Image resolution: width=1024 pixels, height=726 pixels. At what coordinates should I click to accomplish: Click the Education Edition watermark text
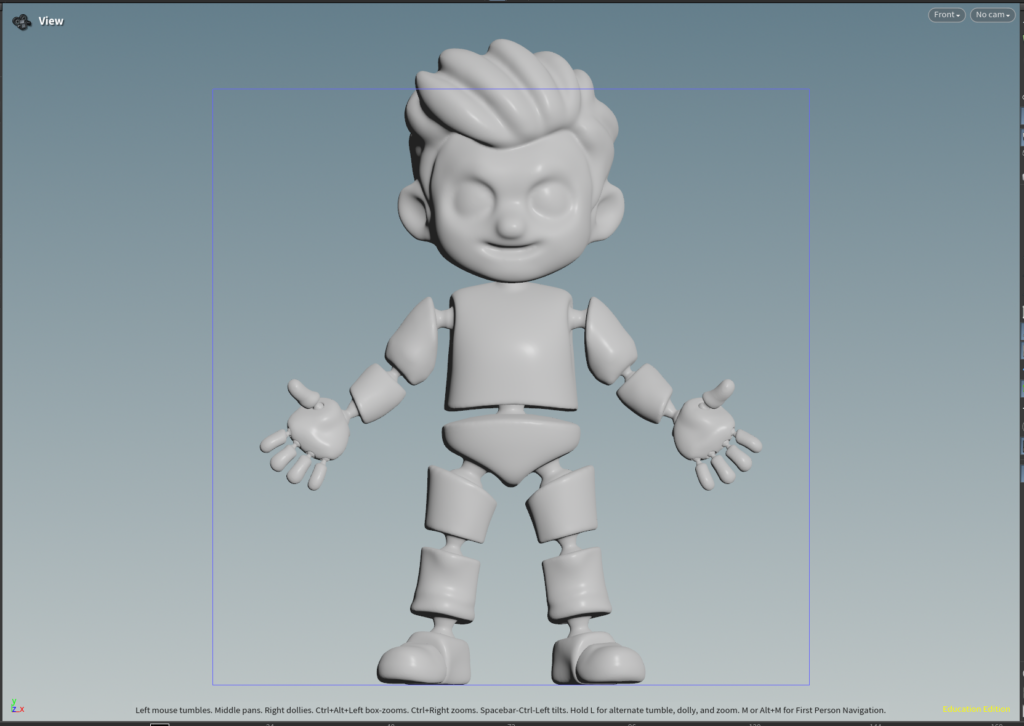975,710
